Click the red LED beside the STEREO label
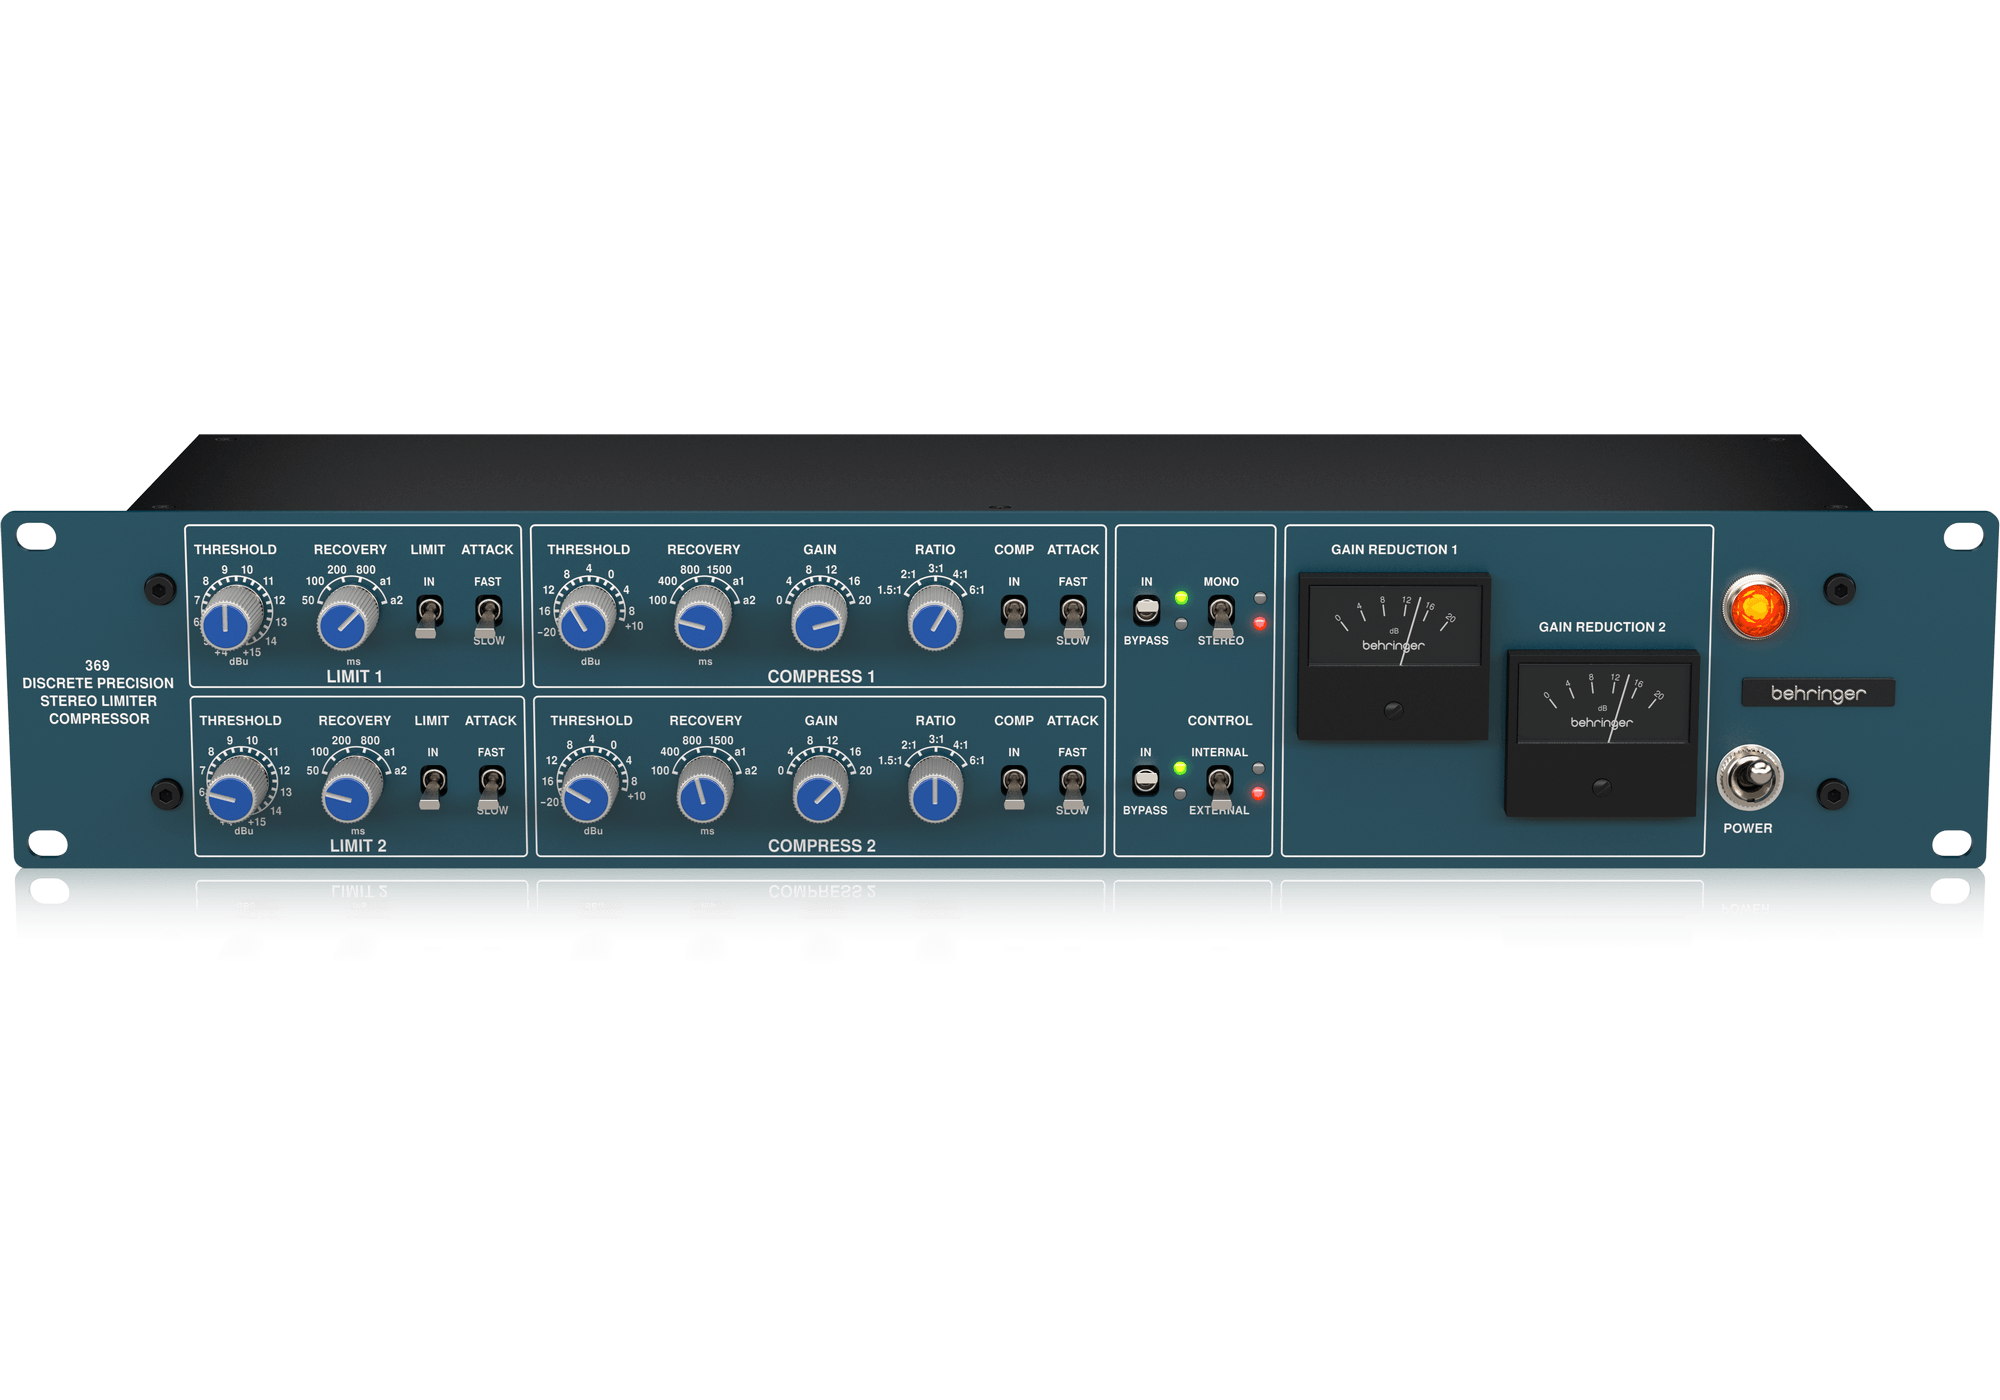The height and width of the screenshot is (1400, 2000). click(x=1260, y=623)
